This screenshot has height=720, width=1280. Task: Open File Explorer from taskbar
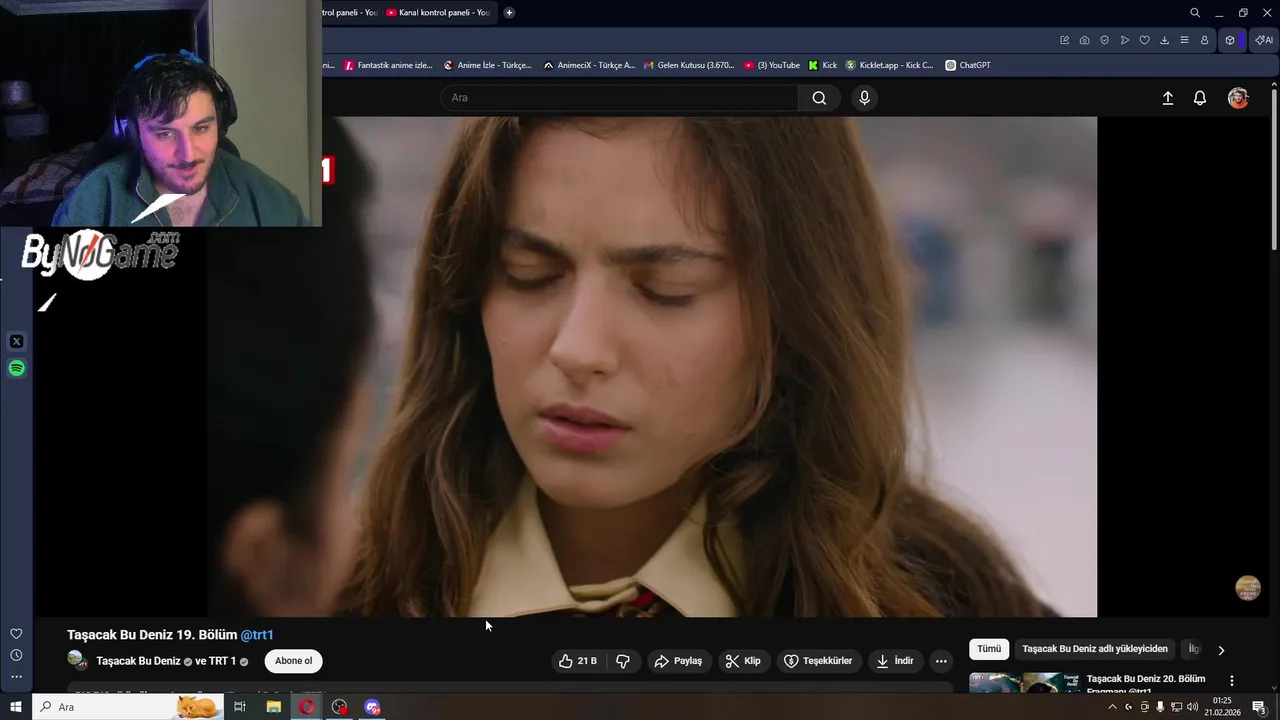[273, 707]
